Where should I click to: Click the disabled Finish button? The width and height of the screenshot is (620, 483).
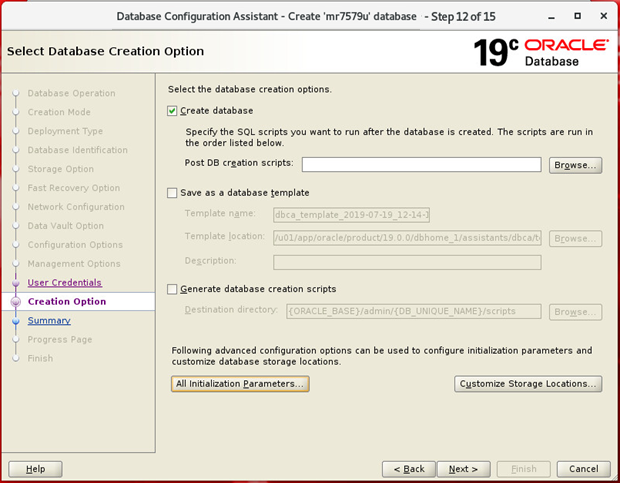[524, 469]
